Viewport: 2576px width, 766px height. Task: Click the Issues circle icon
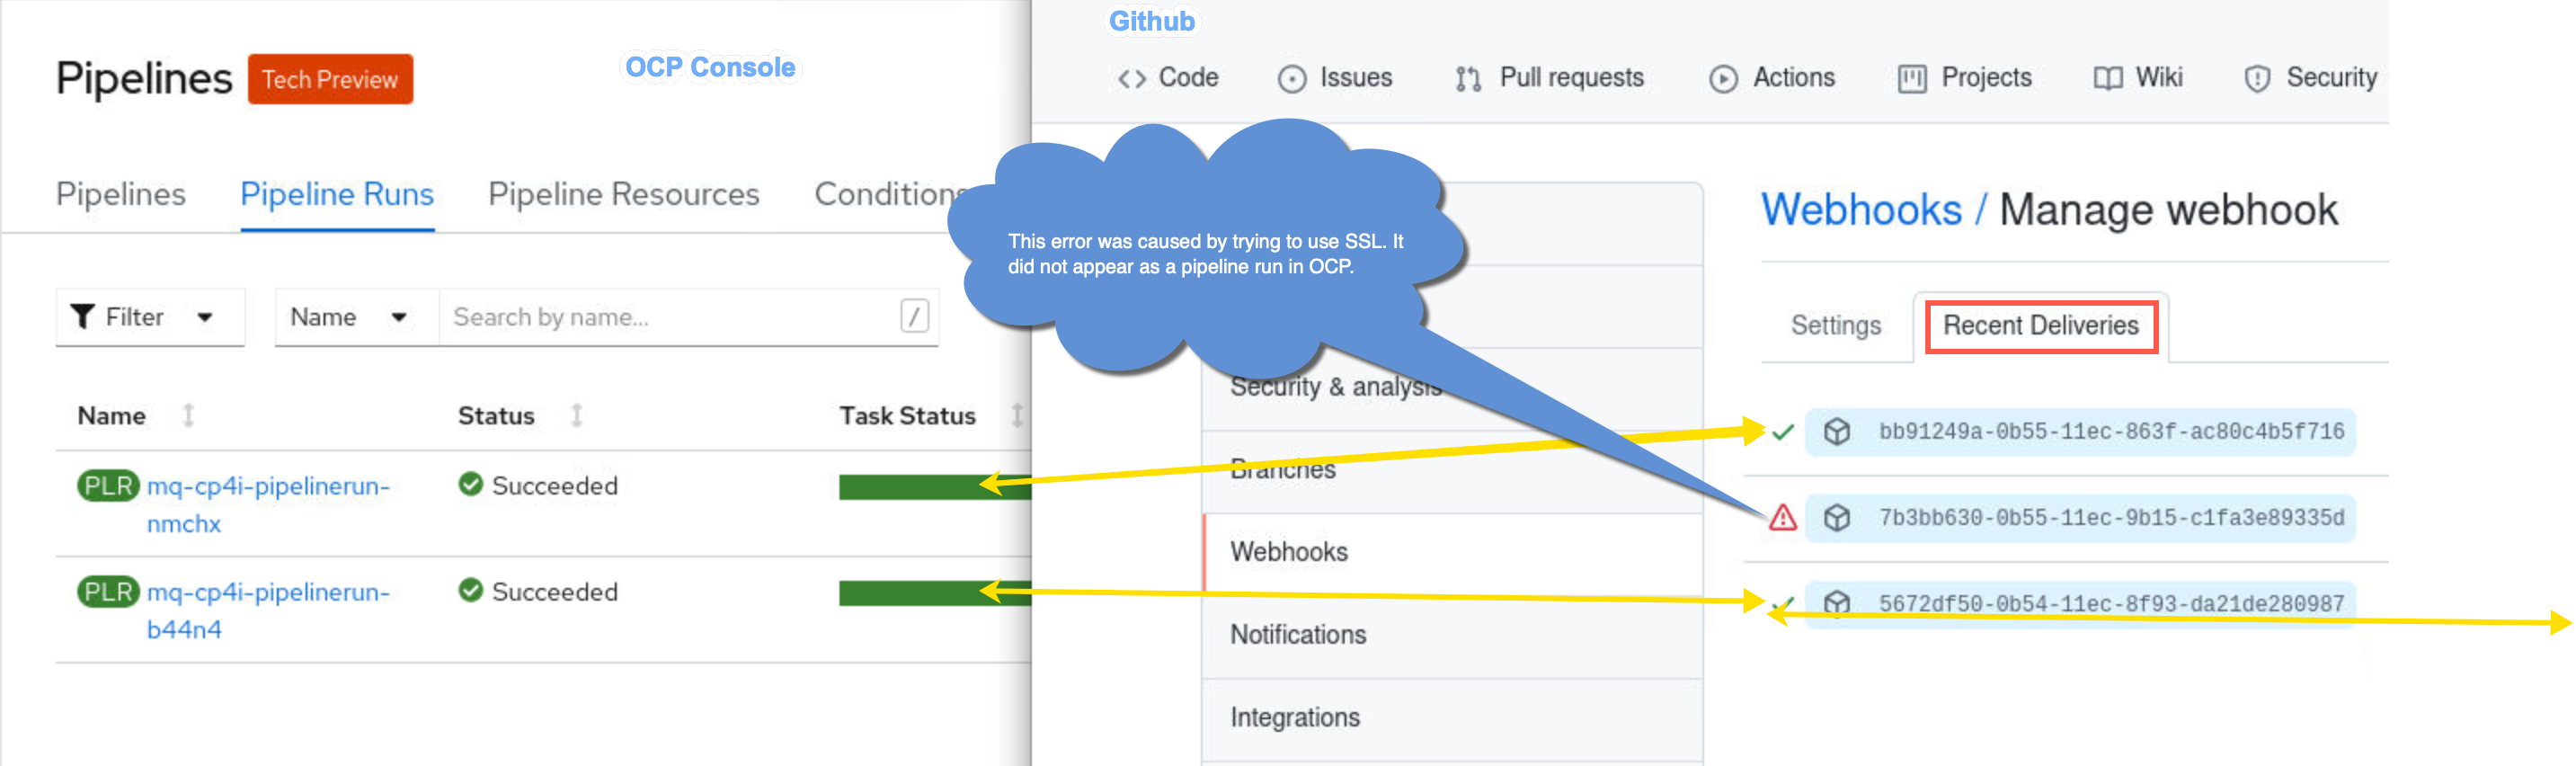(x=1291, y=79)
